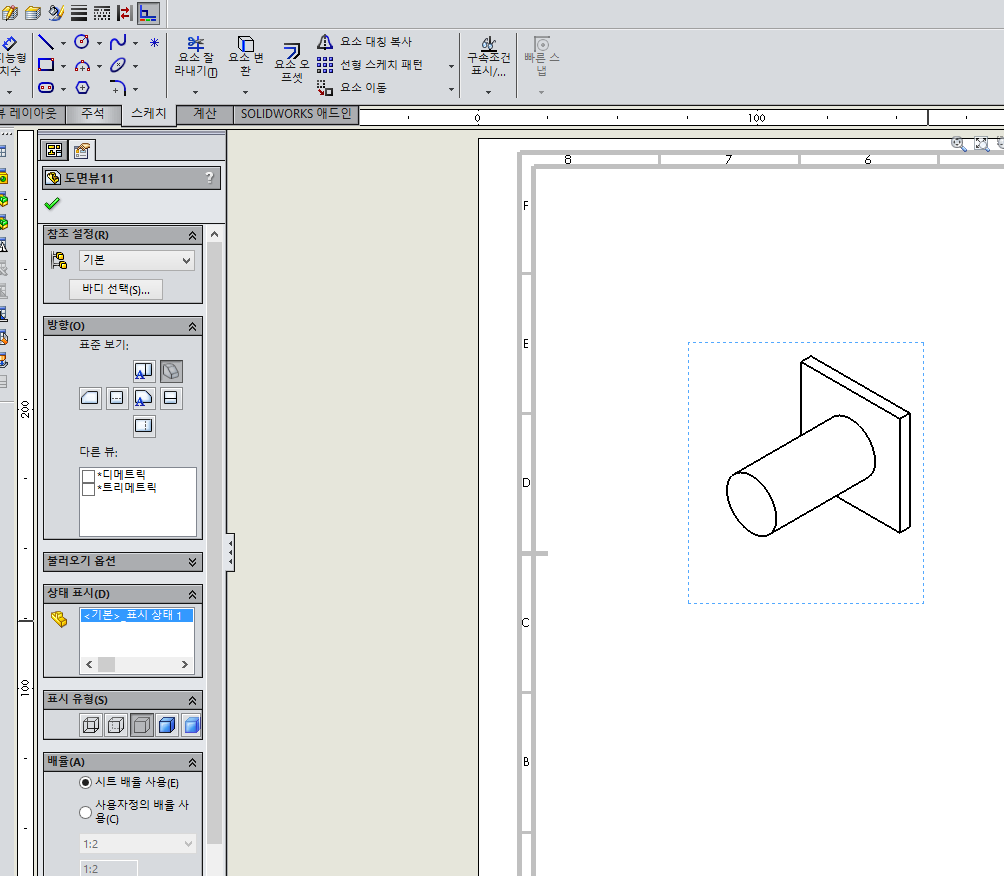The height and width of the screenshot is (876, 1004).
Task: Toggle hidden lines removed display style
Action: (142, 725)
